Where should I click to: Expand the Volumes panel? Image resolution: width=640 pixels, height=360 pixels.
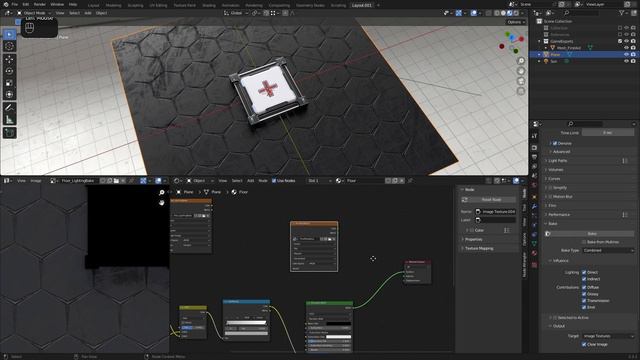point(556,170)
